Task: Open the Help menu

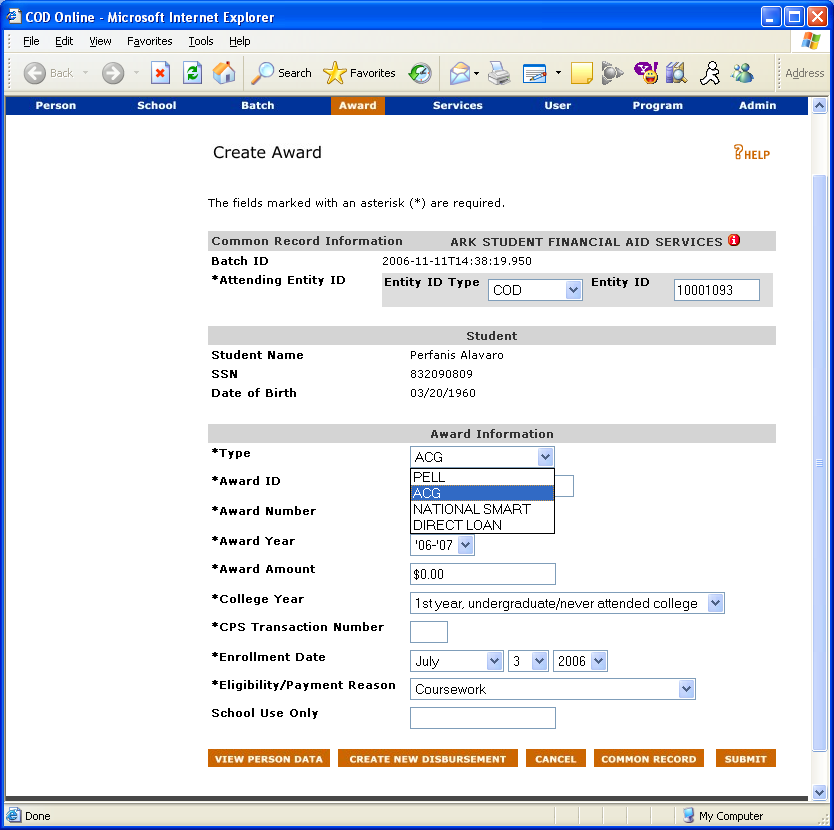Action: pos(239,41)
